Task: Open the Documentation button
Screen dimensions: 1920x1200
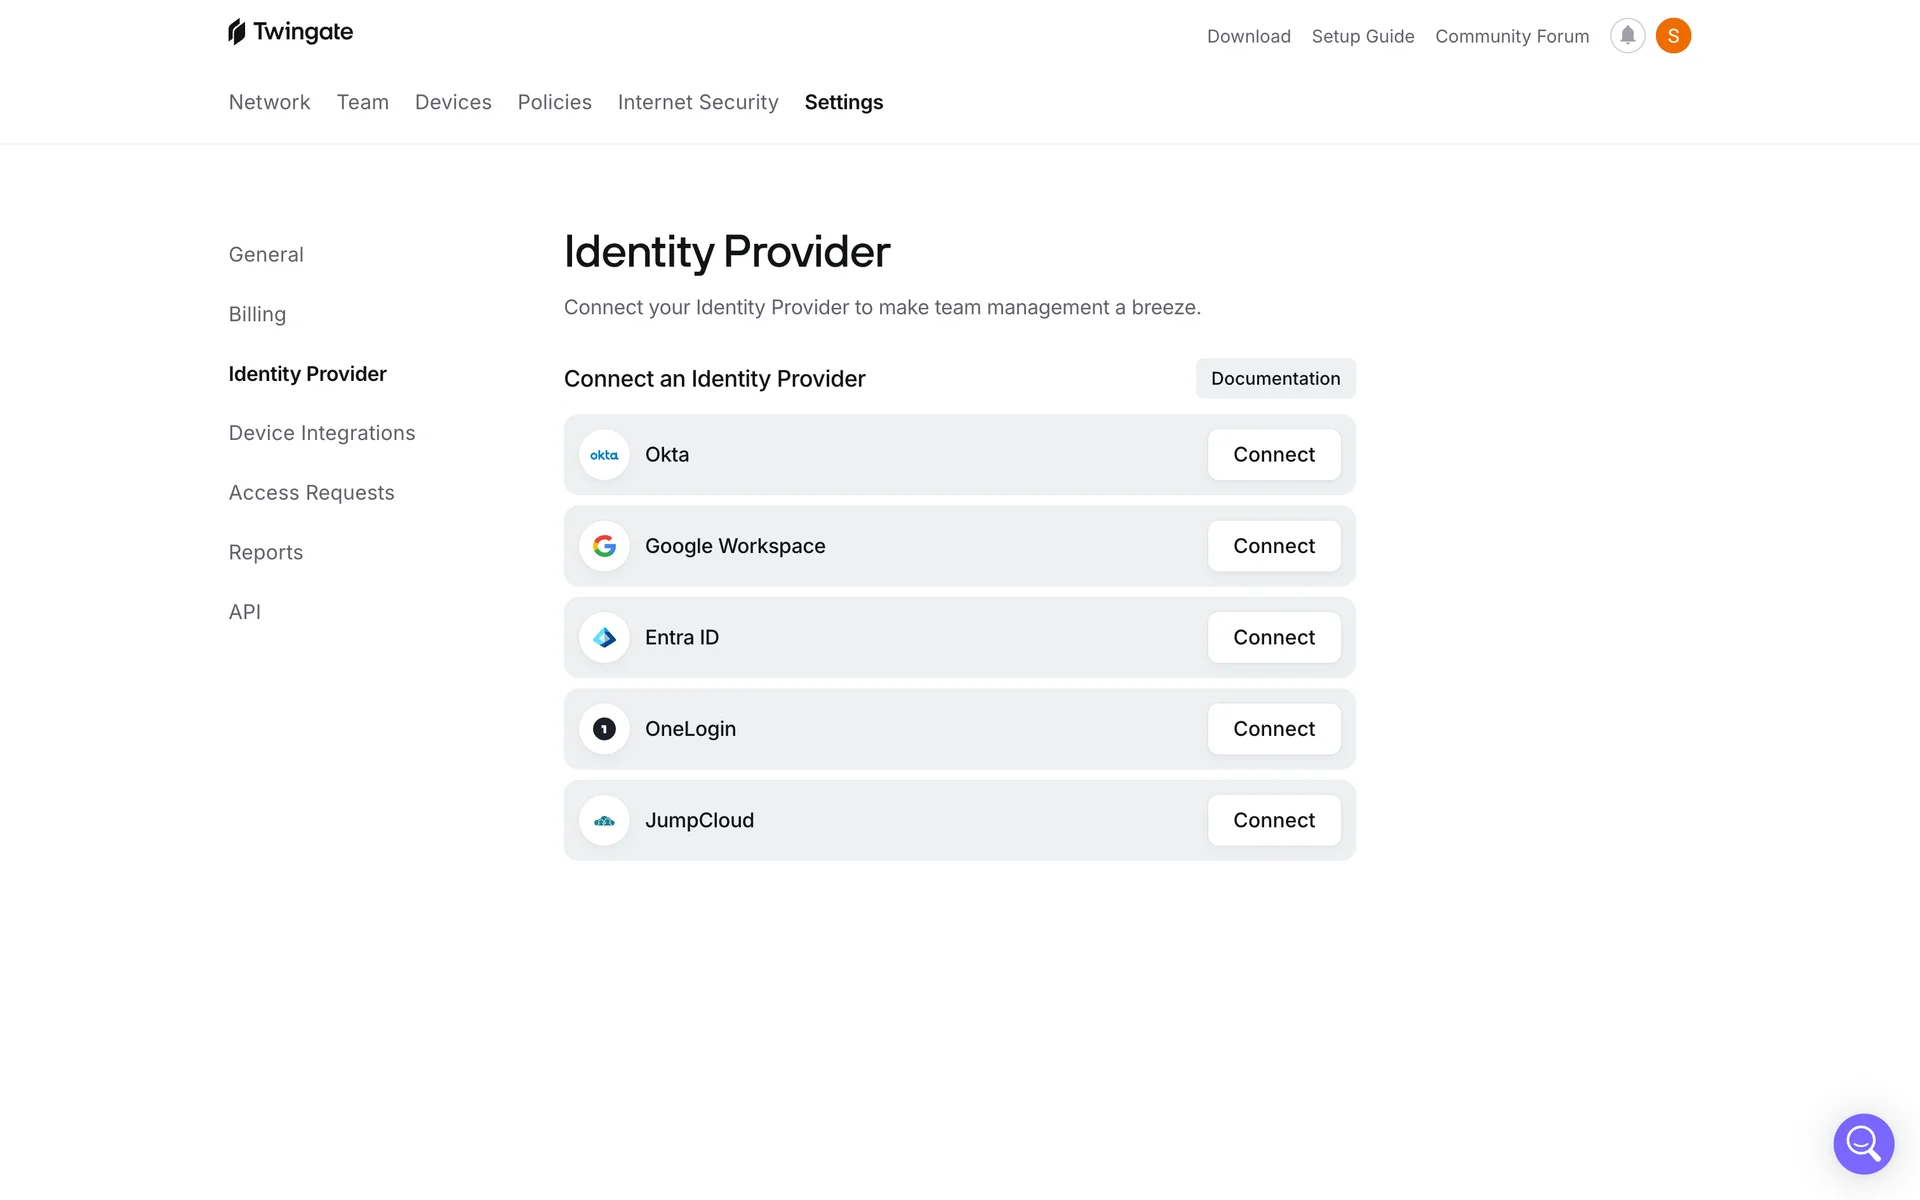Action: tap(1275, 379)
